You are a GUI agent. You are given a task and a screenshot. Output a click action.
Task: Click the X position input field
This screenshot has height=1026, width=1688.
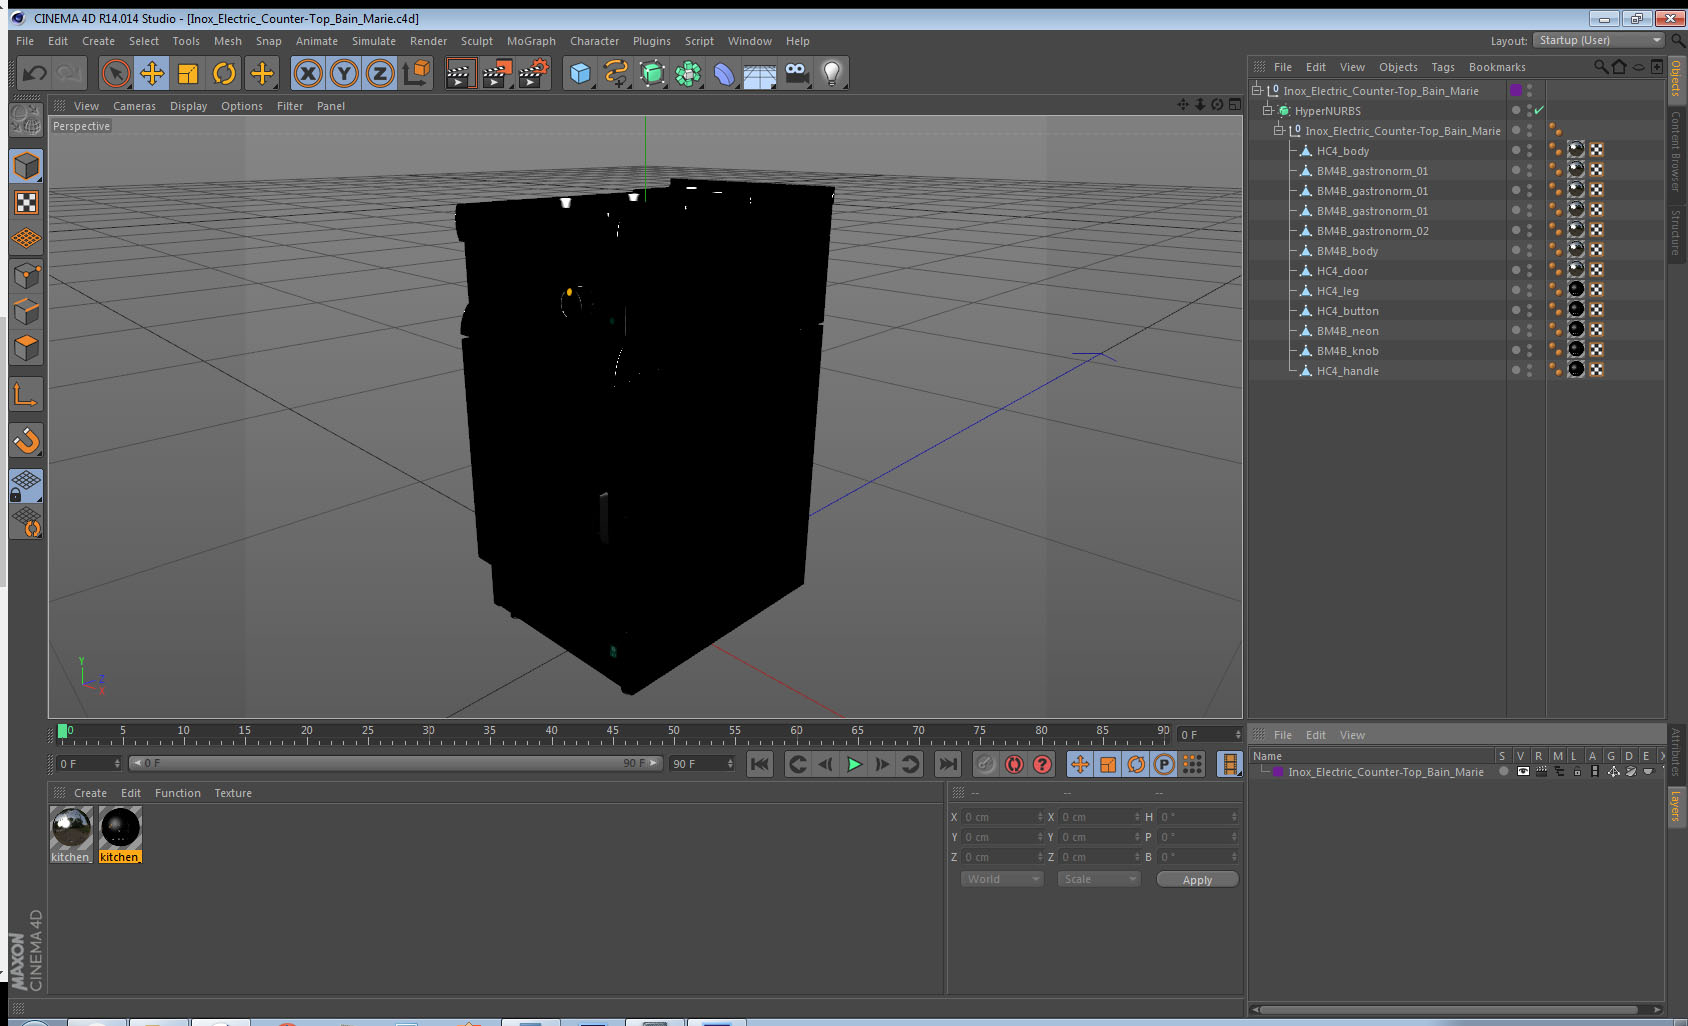1003,817
